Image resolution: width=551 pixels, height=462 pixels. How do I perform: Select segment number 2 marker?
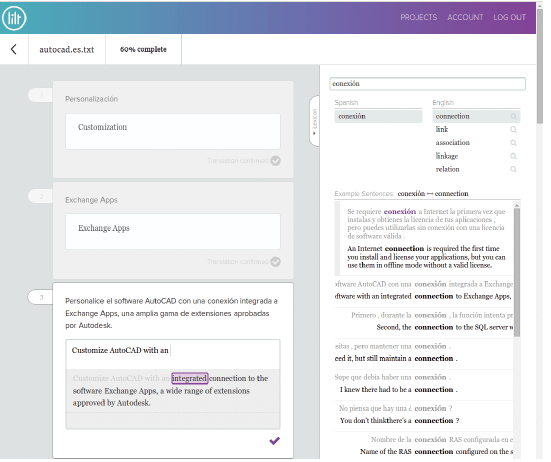point(41,196)
